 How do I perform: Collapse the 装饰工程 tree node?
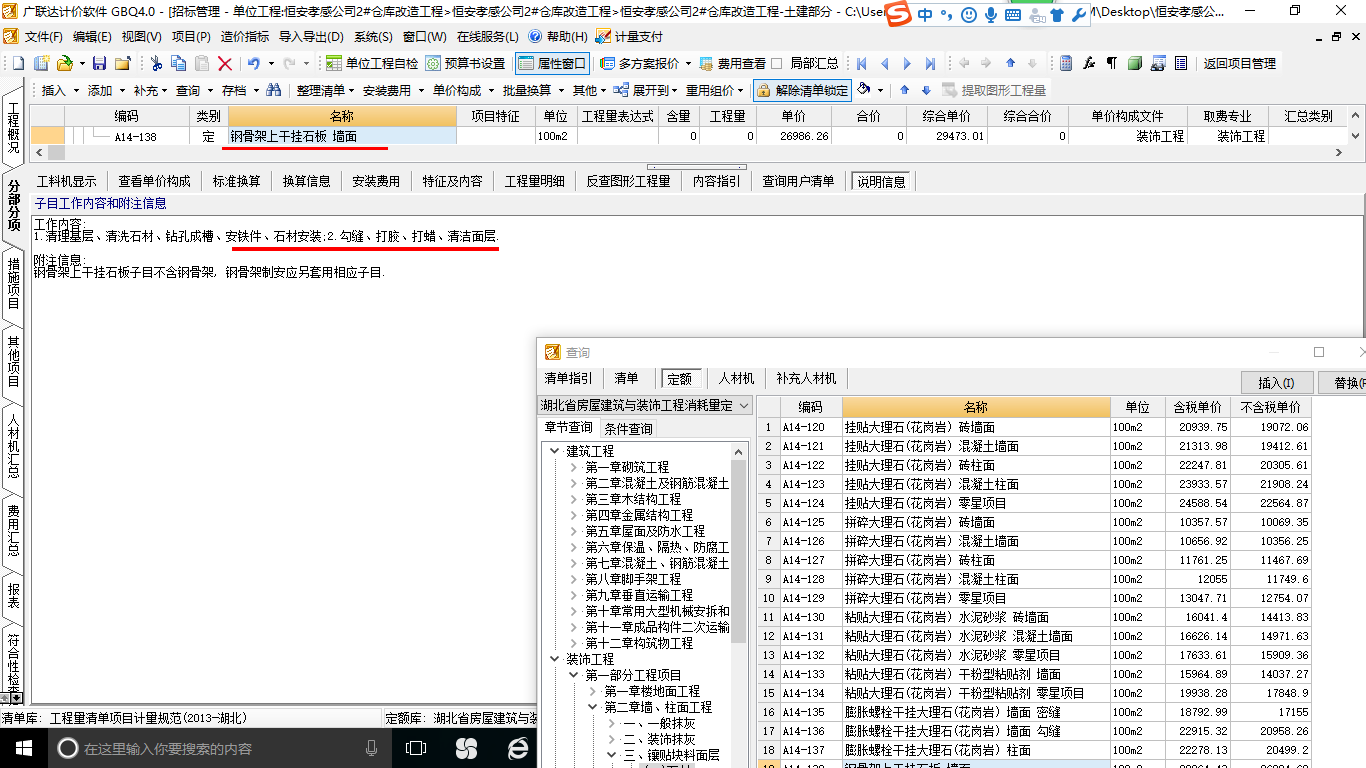coord(555,659)
